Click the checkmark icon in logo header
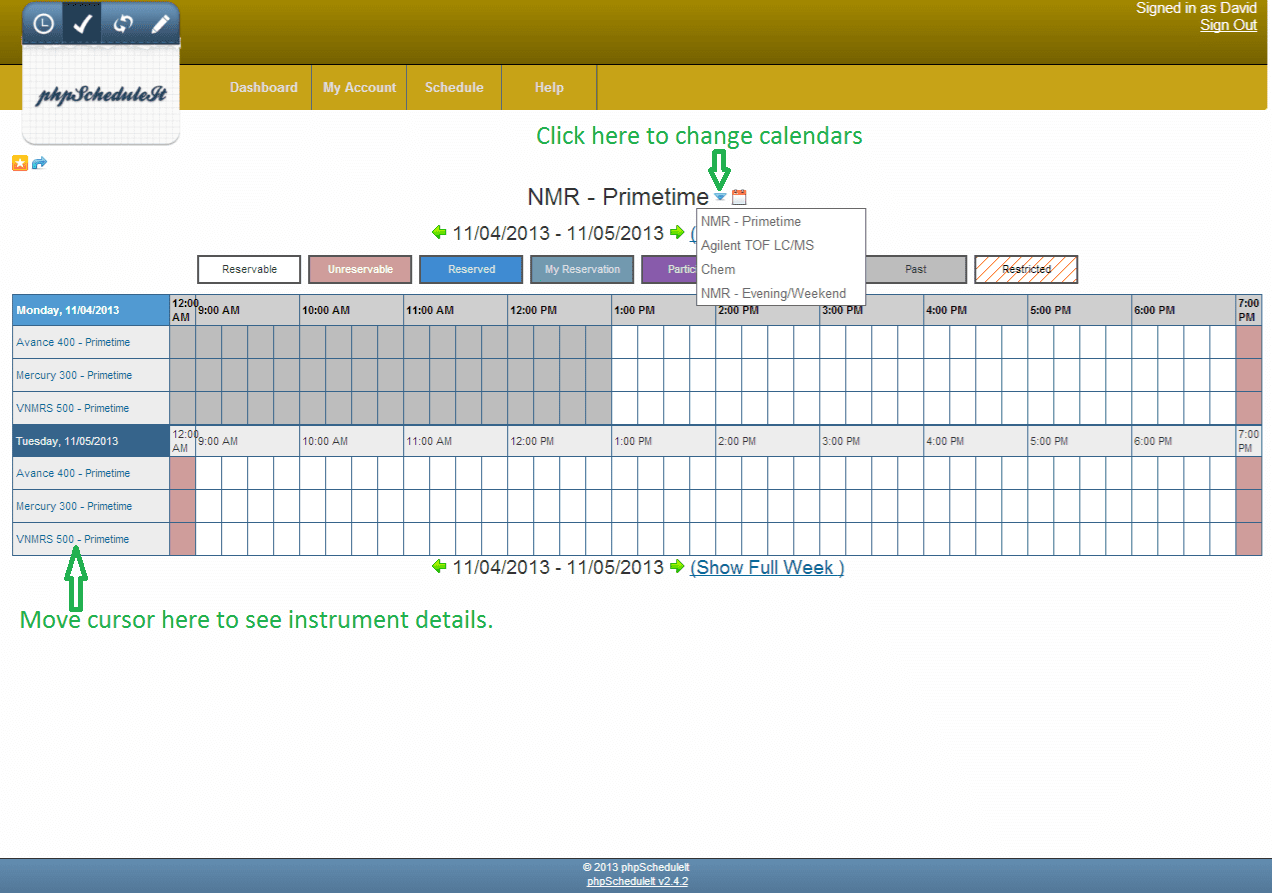Viewport: 1272px width, 893px height. [83, 24]
